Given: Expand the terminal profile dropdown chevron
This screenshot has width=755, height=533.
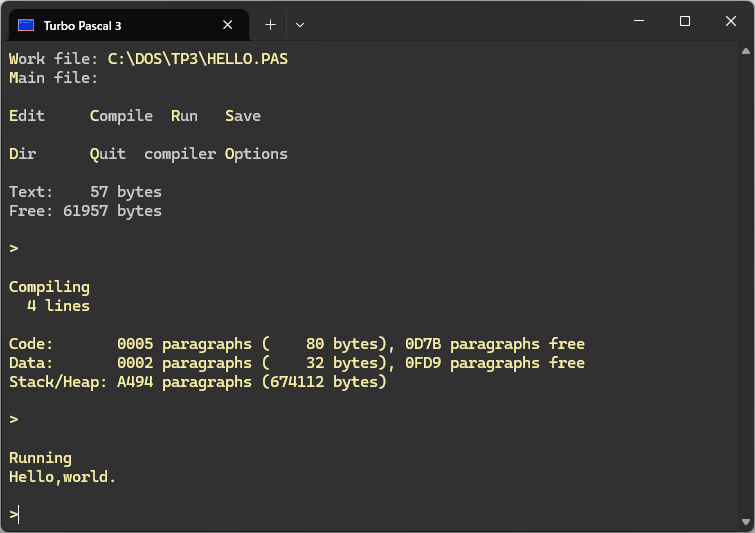Looking at the screenshot, I should click(299, 25).
